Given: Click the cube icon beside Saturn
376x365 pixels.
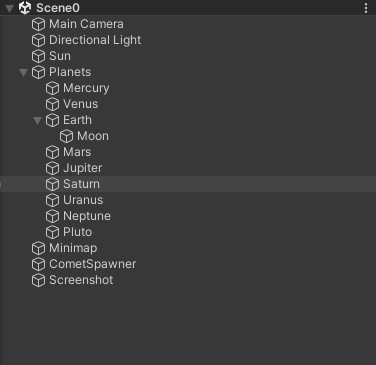Looking at the screenshot, I should click(52, 184).
